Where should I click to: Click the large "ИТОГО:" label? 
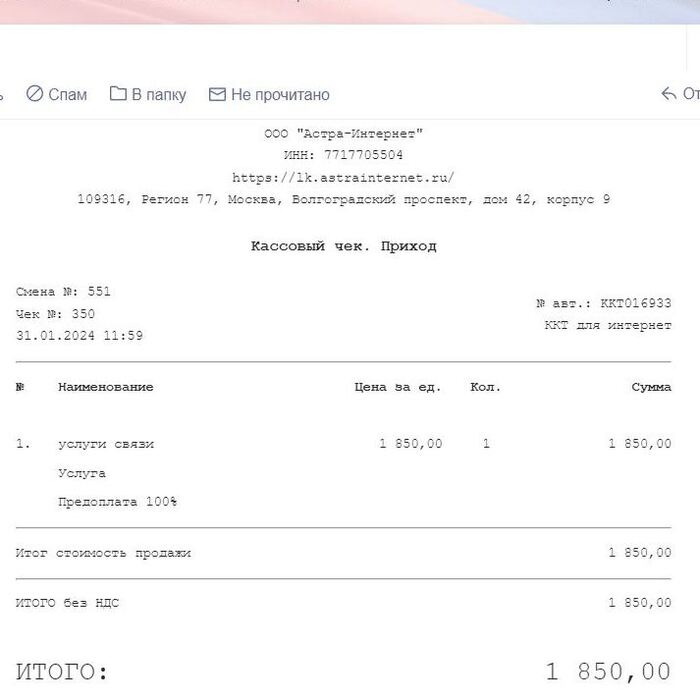61,670
